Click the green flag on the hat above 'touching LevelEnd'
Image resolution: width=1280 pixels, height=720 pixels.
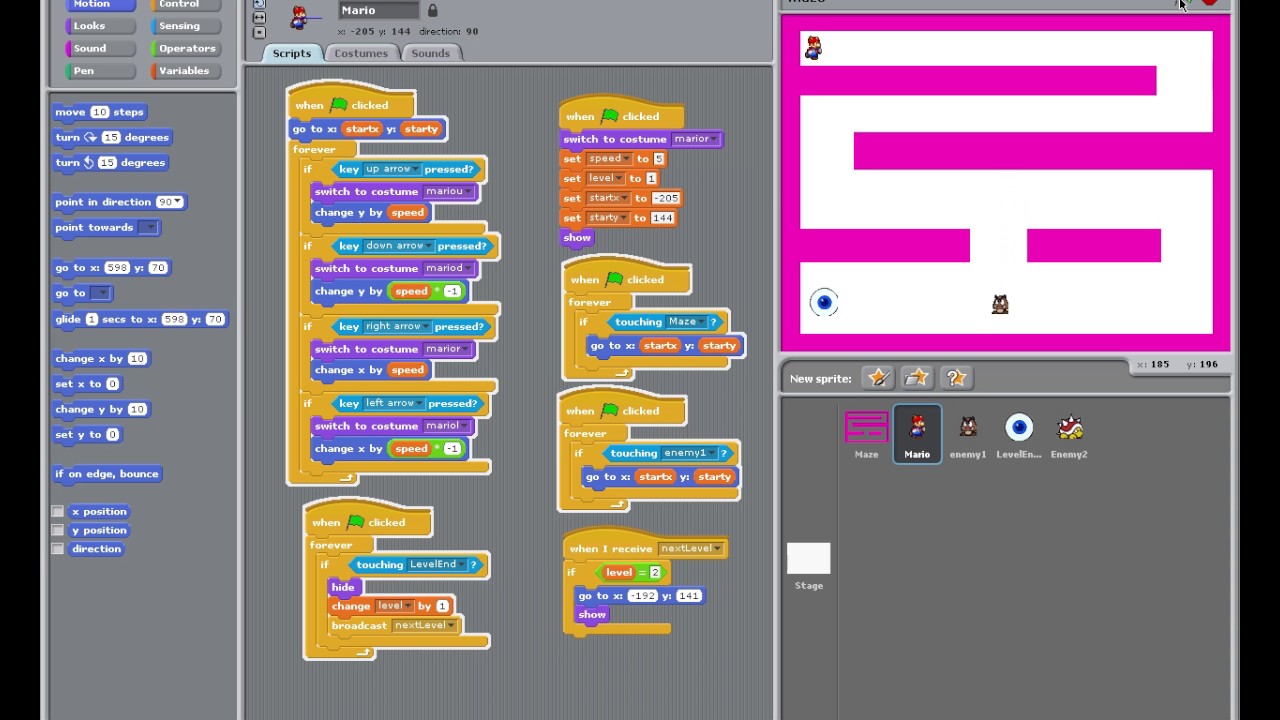[x=355, y=522]
